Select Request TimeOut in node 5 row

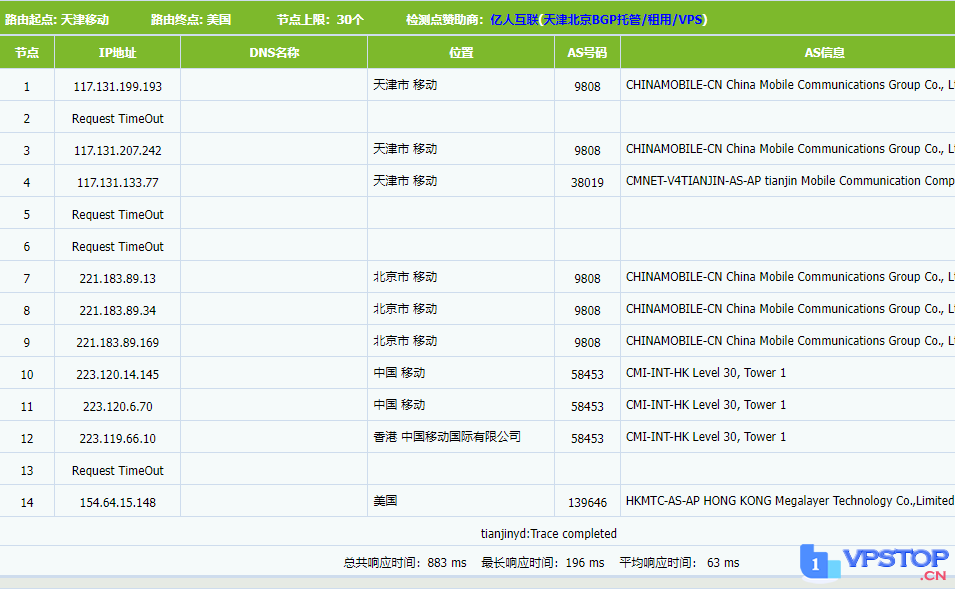click(x=118, y=214)
